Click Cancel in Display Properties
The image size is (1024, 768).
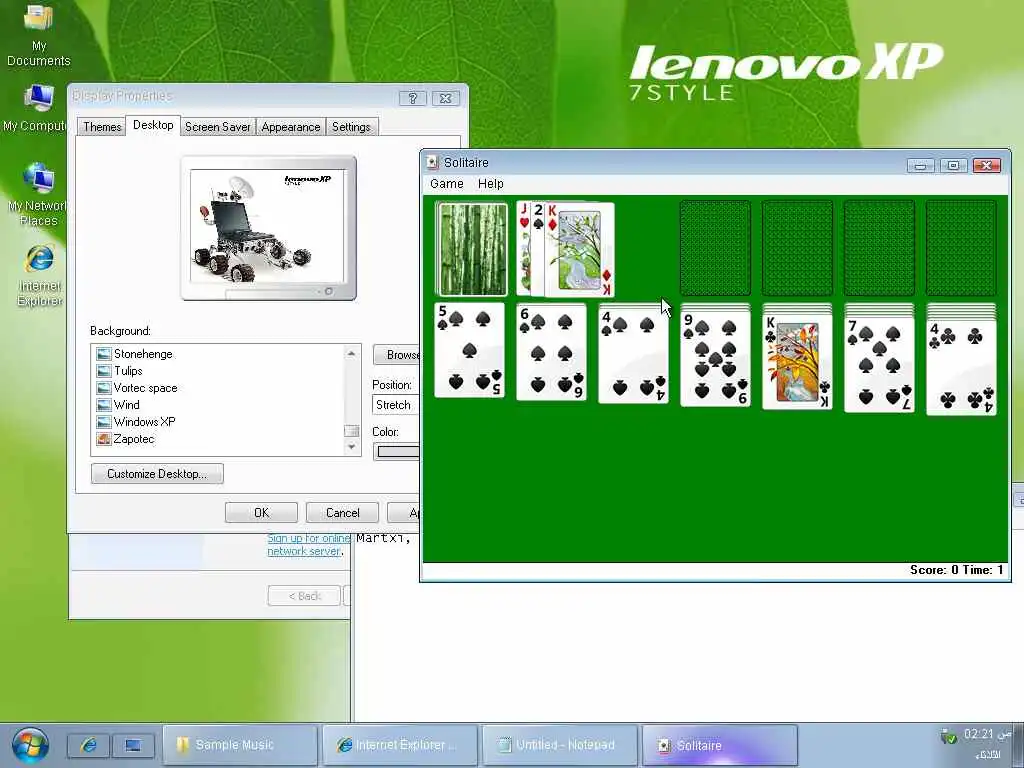(342, 513)
